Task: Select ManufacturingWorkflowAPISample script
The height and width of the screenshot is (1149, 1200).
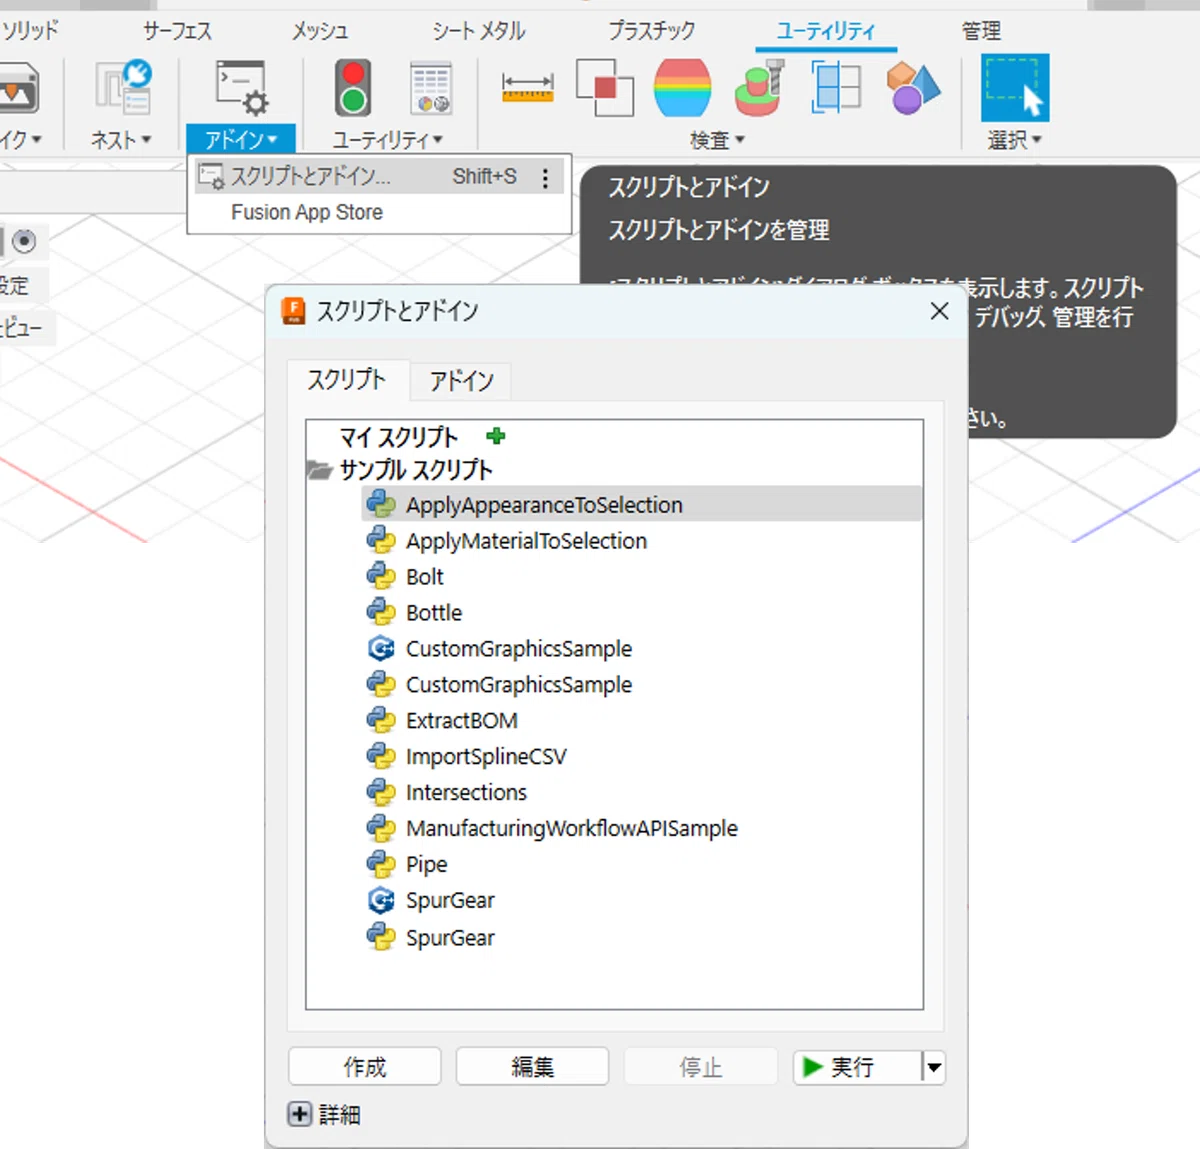Action: pos(572,829)
